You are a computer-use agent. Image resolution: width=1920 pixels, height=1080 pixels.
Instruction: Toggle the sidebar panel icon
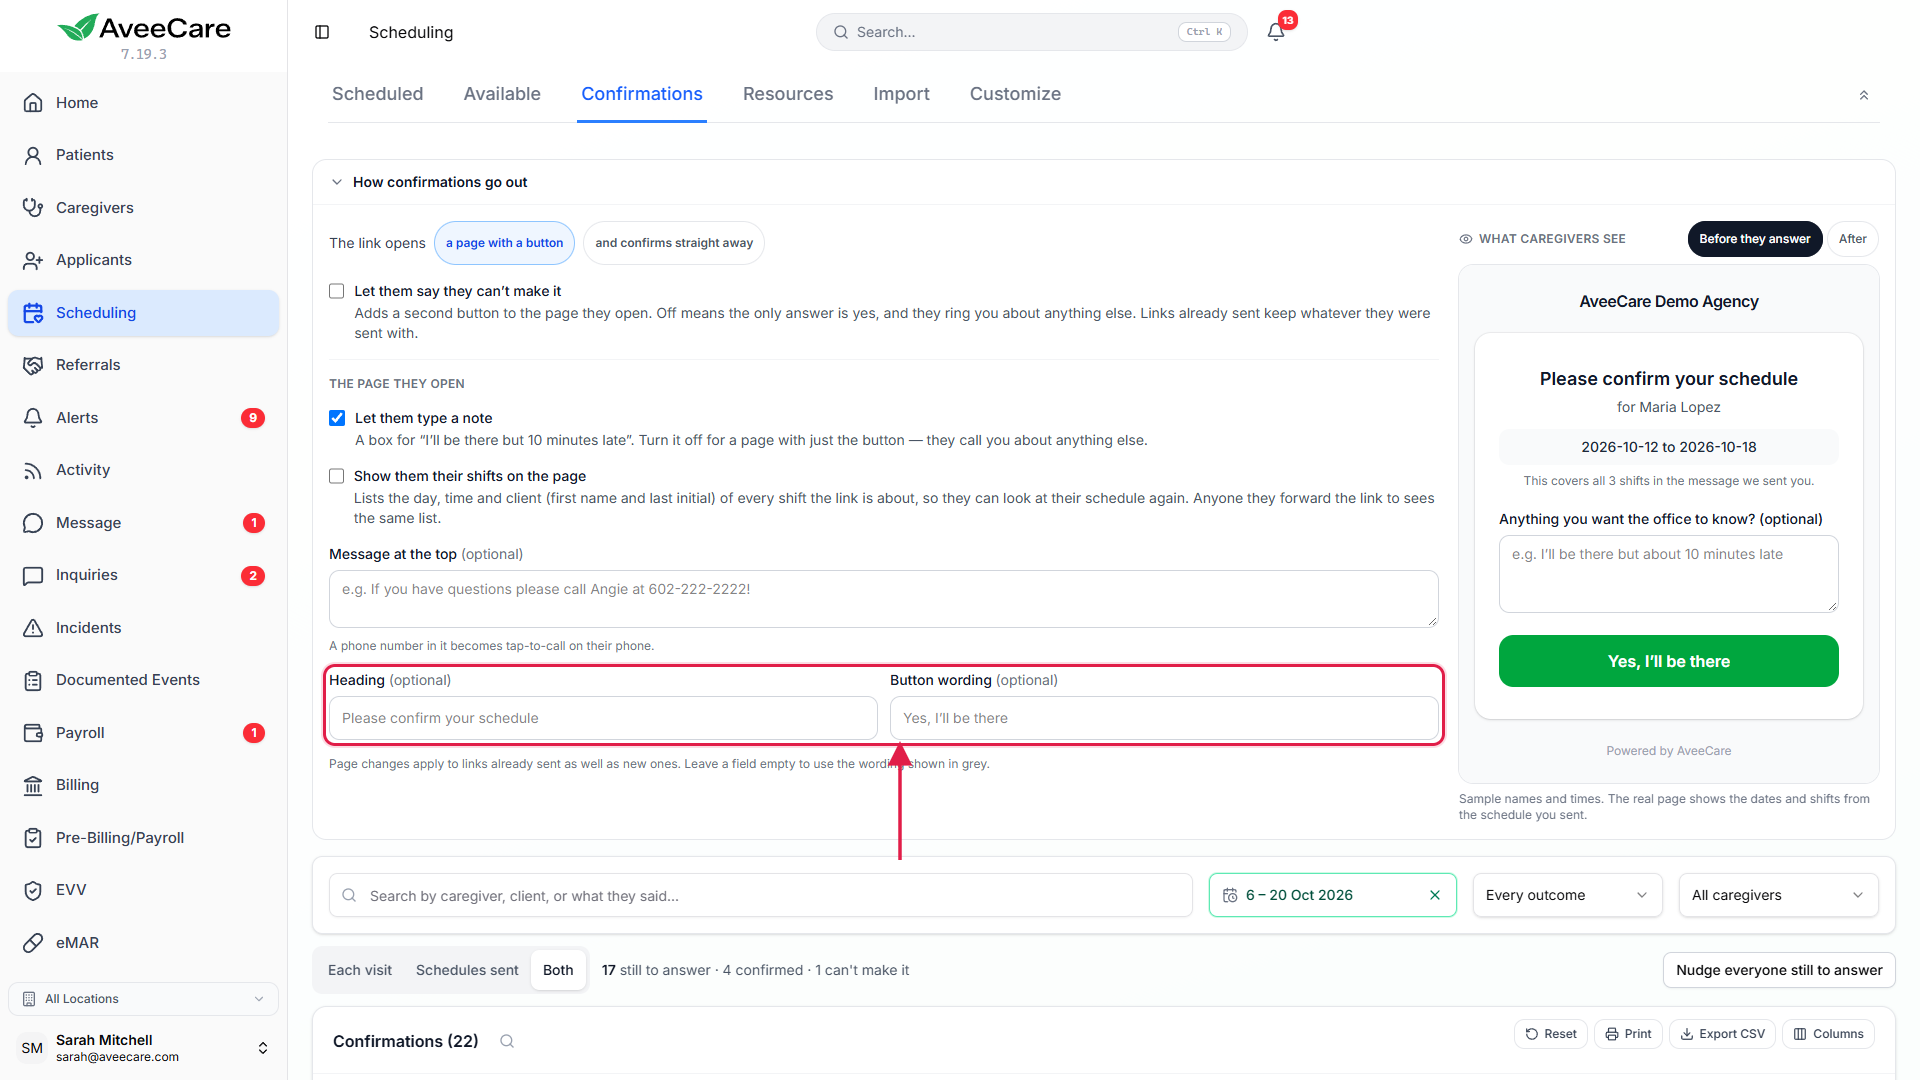pyautogui.click(x=322, y=32)
